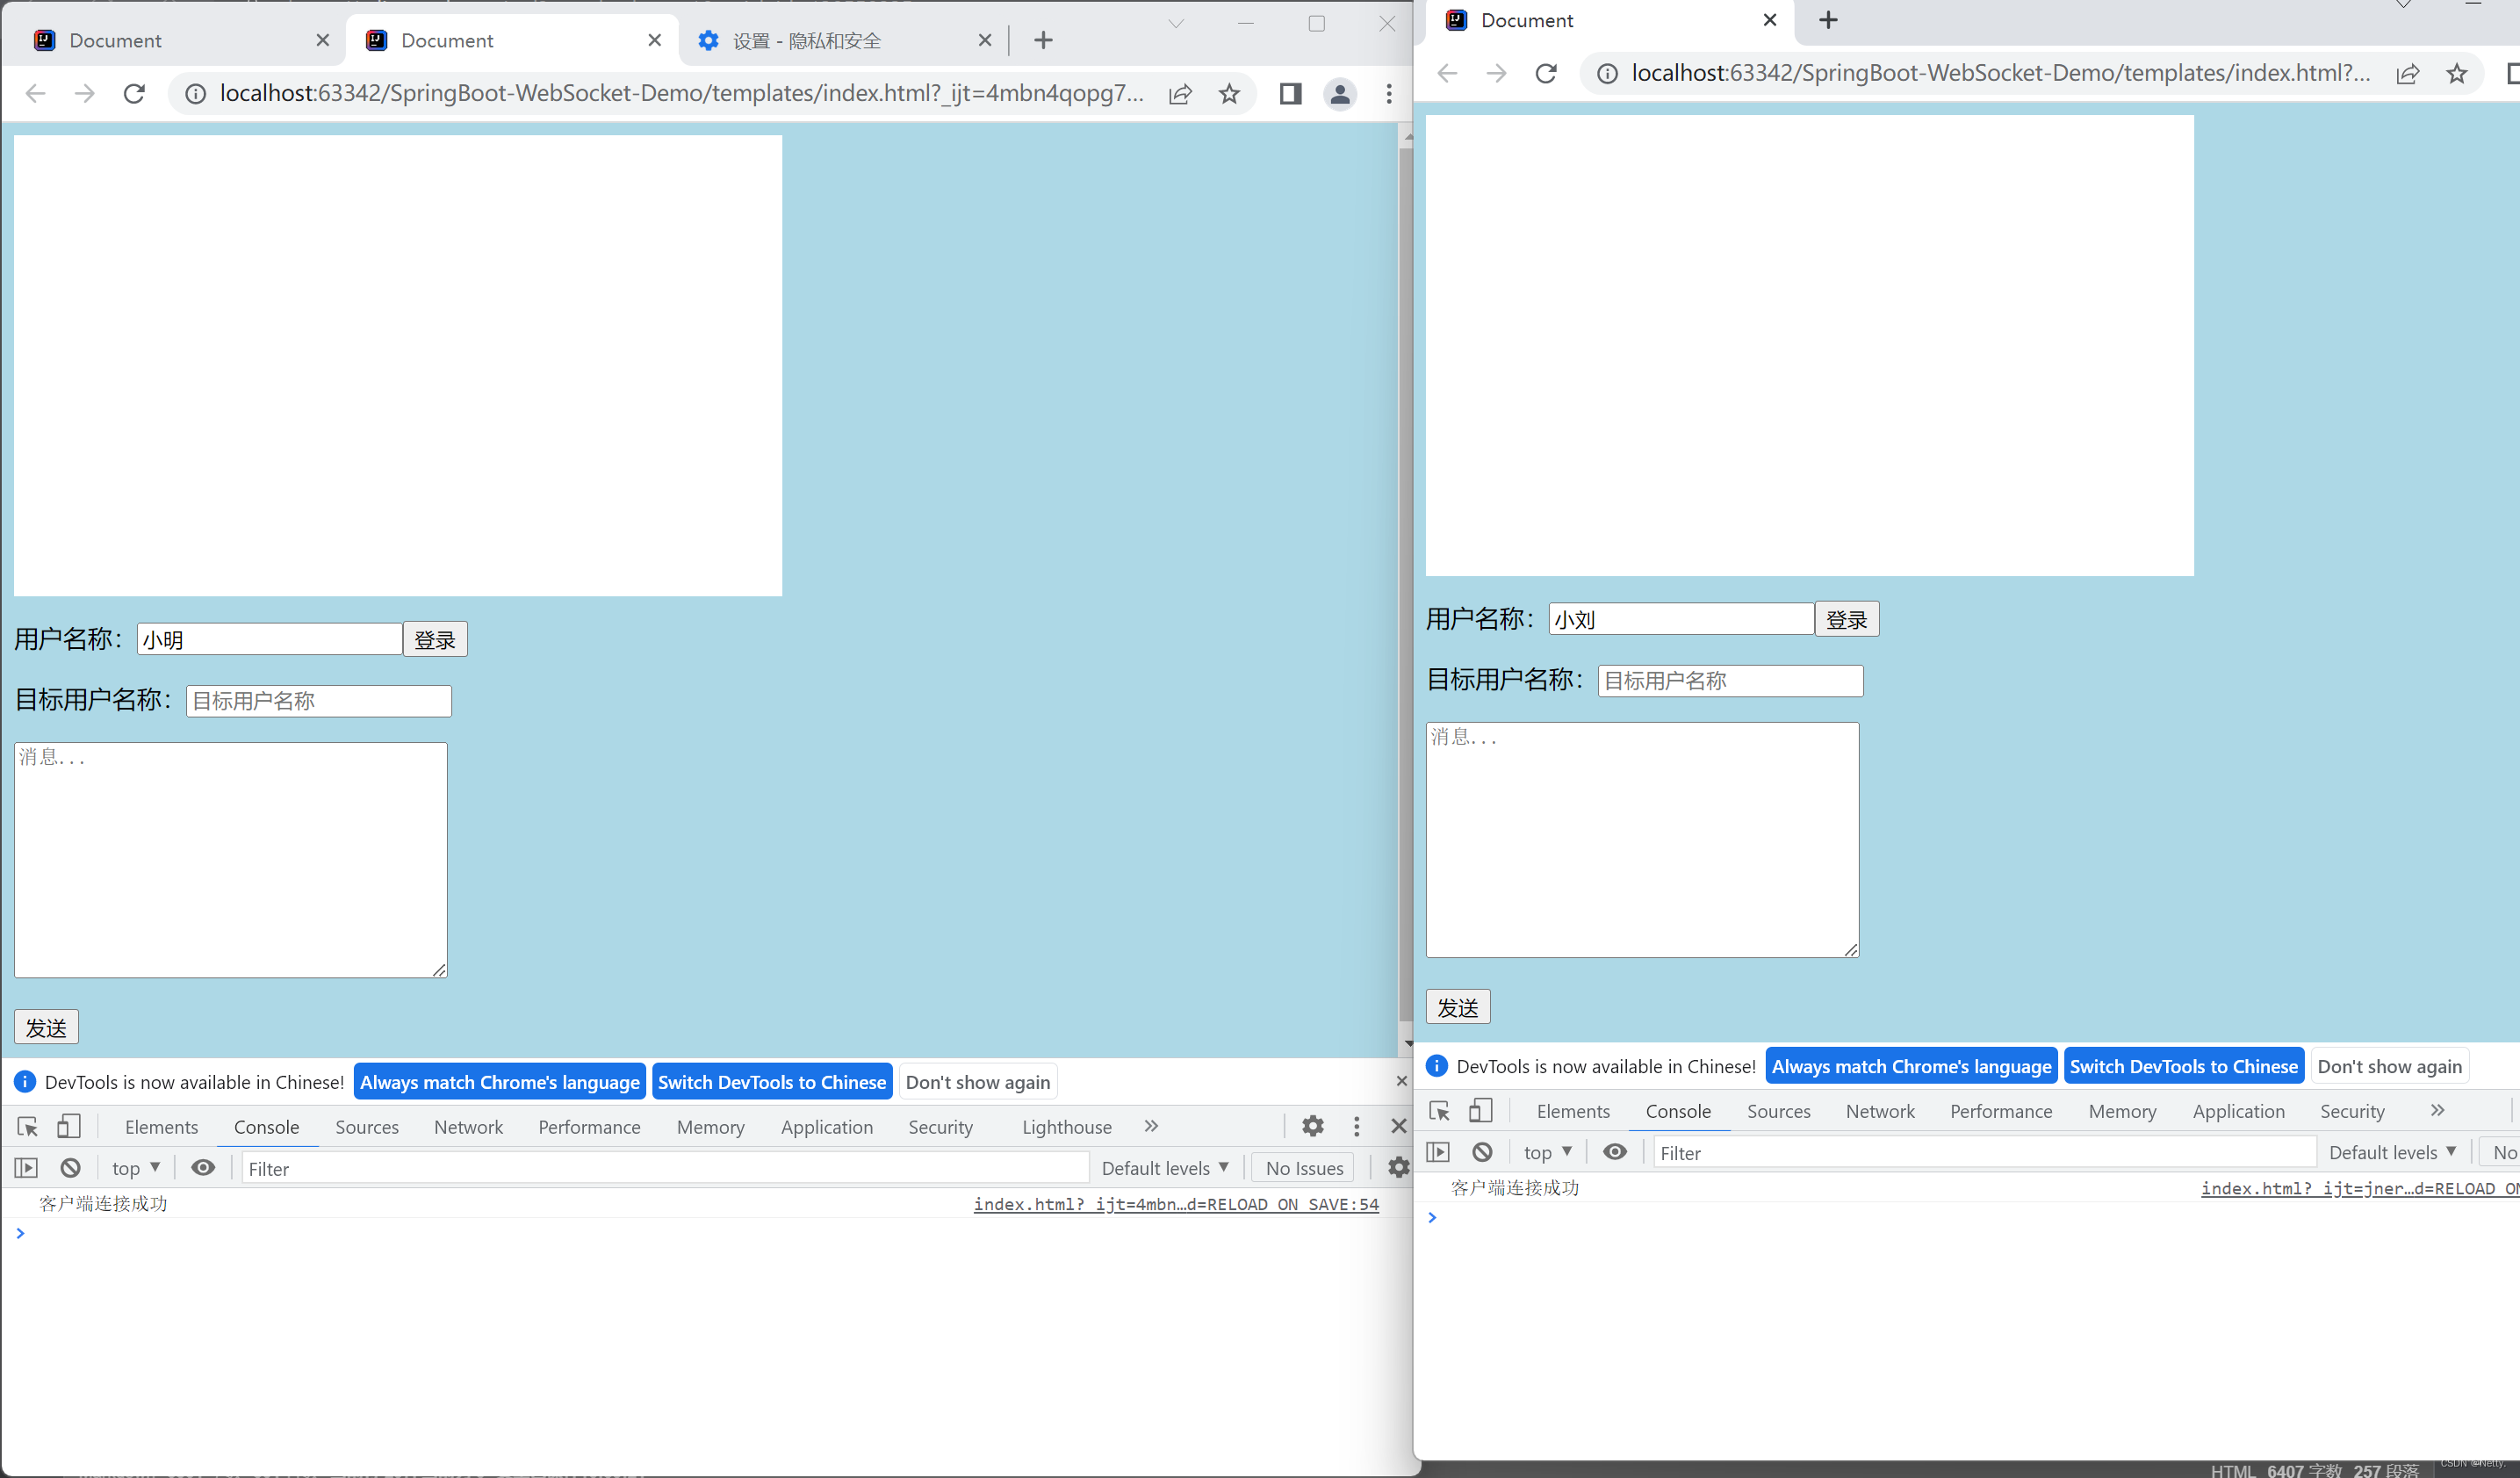
Task: Open index.html source link in left console
Action: (x=1176, y=1204)
